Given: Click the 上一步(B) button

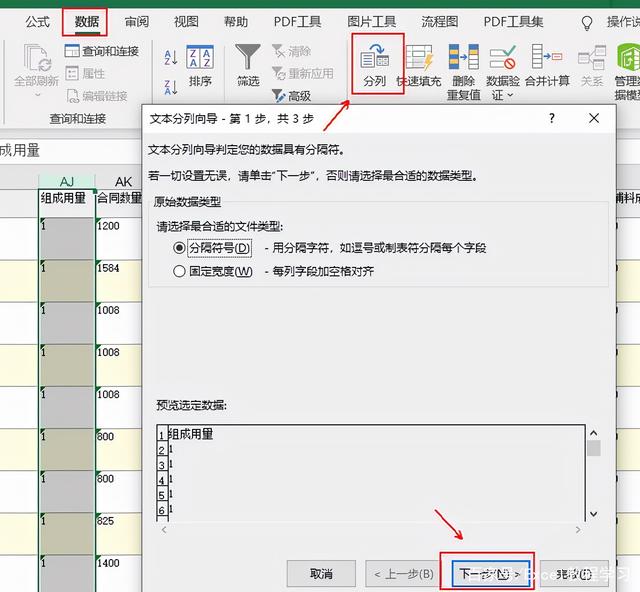Looking at the screenshot, I should (404, 574).
